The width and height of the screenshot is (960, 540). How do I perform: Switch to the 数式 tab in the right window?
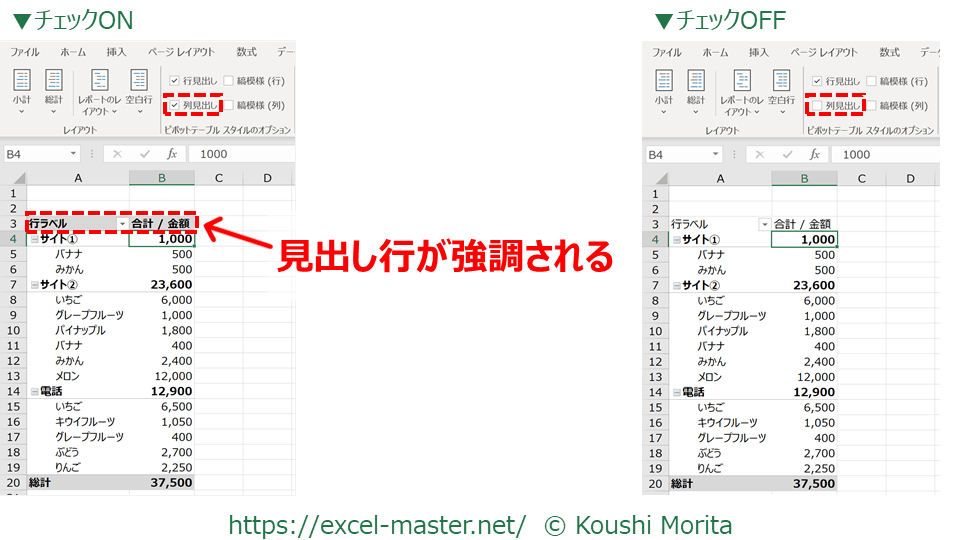[x=889, y=52]
